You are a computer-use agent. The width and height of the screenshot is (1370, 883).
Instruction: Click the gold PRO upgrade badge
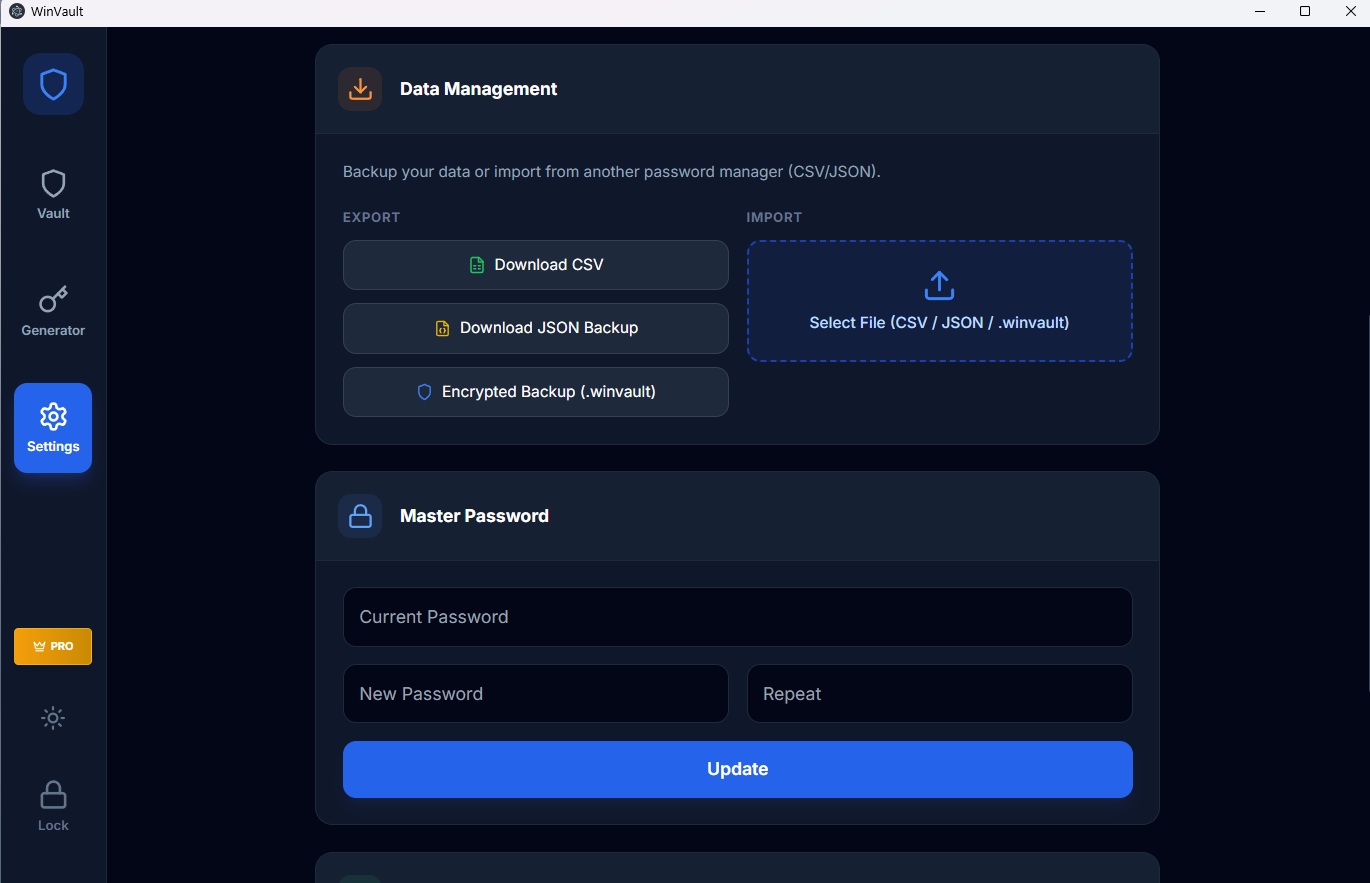click(53, 646)
